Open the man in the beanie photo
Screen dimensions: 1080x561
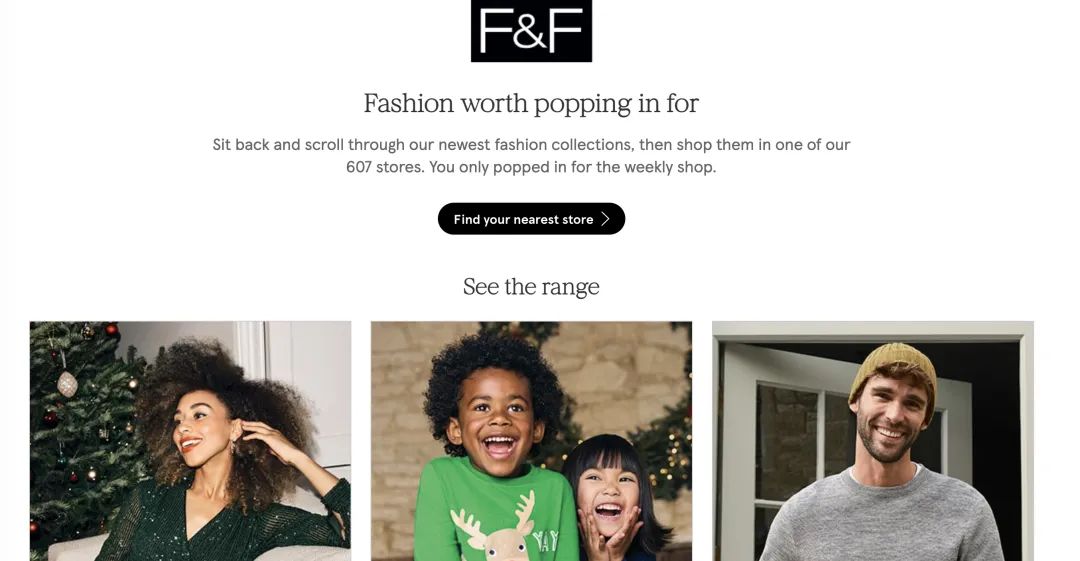coord(873,441)
